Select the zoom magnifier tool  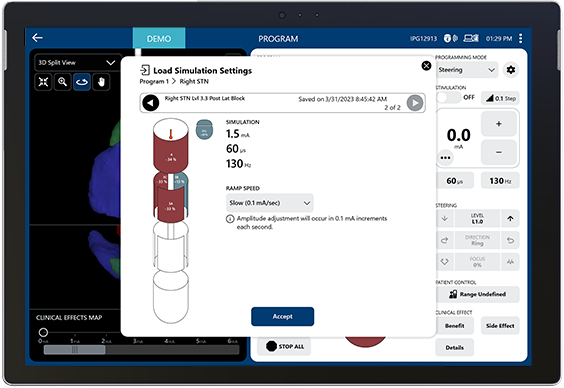[x=63, y=82]
